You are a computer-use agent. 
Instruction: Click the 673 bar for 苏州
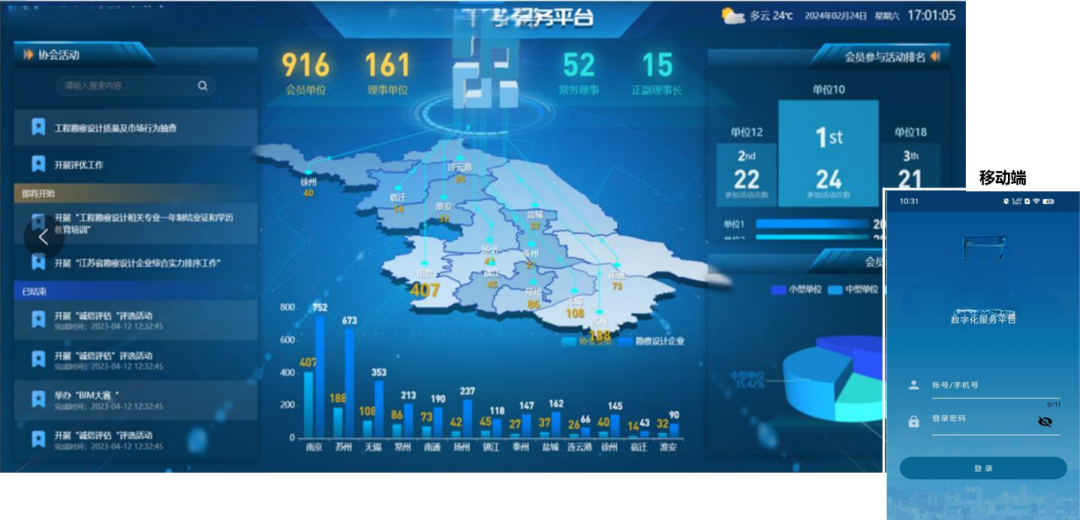pyautogui.click(x=349, y=383)
